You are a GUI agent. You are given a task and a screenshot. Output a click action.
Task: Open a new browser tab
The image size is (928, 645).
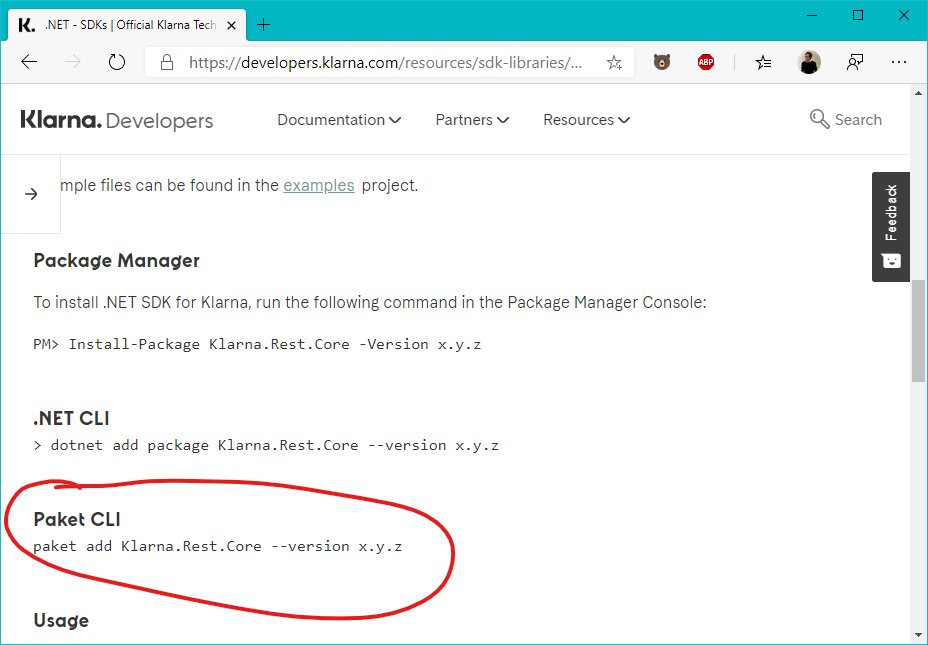pos(263,25)
